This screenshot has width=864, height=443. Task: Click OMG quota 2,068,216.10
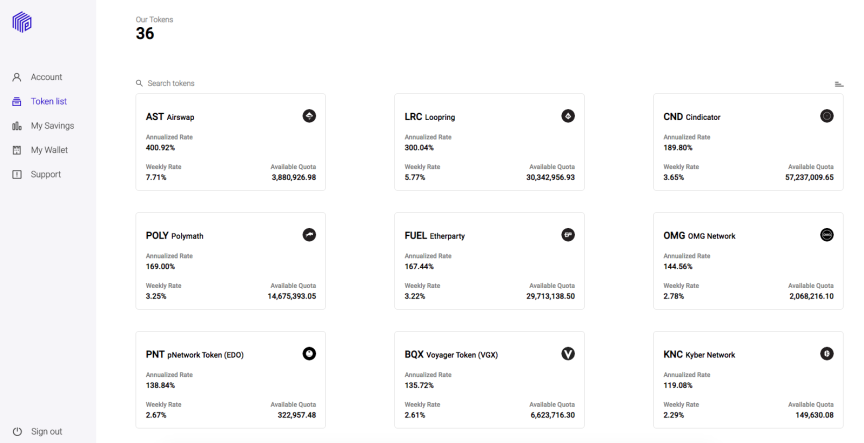click(x=812, y=296)
